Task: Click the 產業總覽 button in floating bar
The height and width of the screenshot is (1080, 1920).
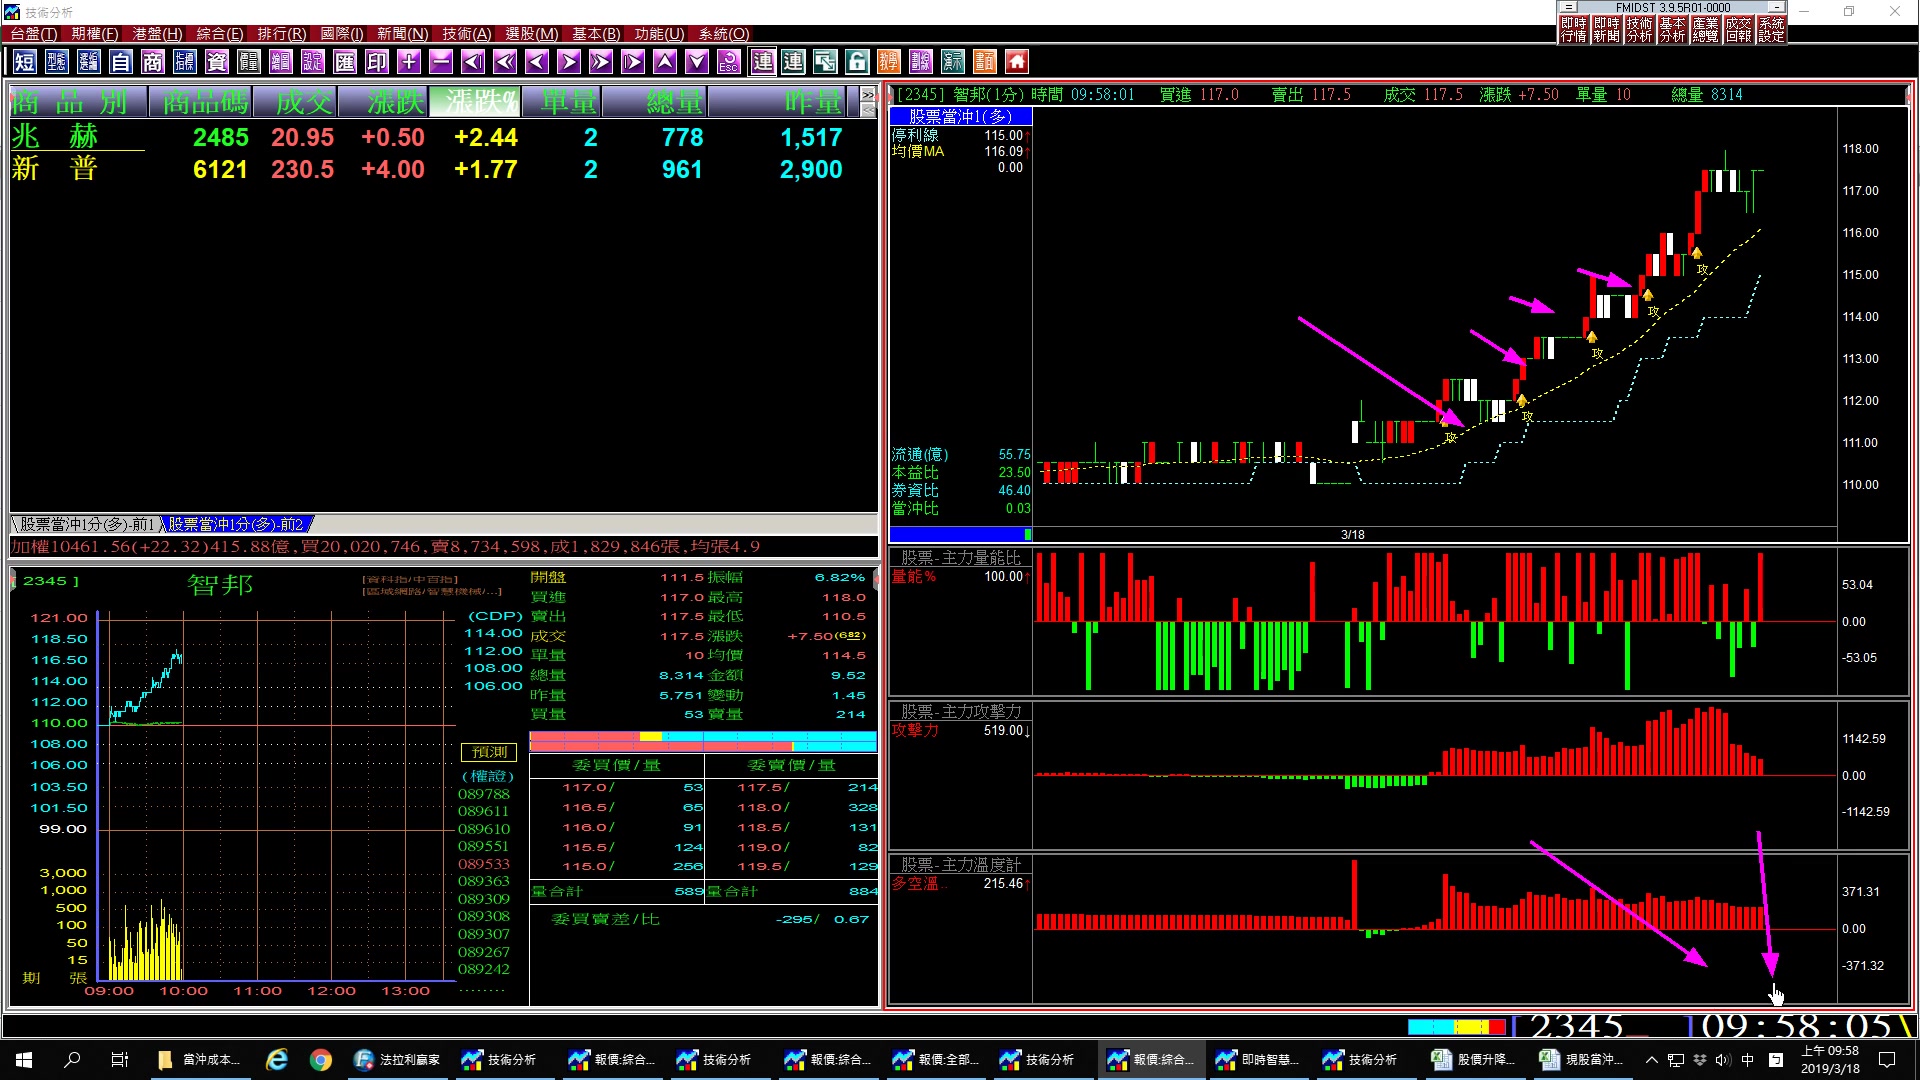Action: click(1706, 29)
